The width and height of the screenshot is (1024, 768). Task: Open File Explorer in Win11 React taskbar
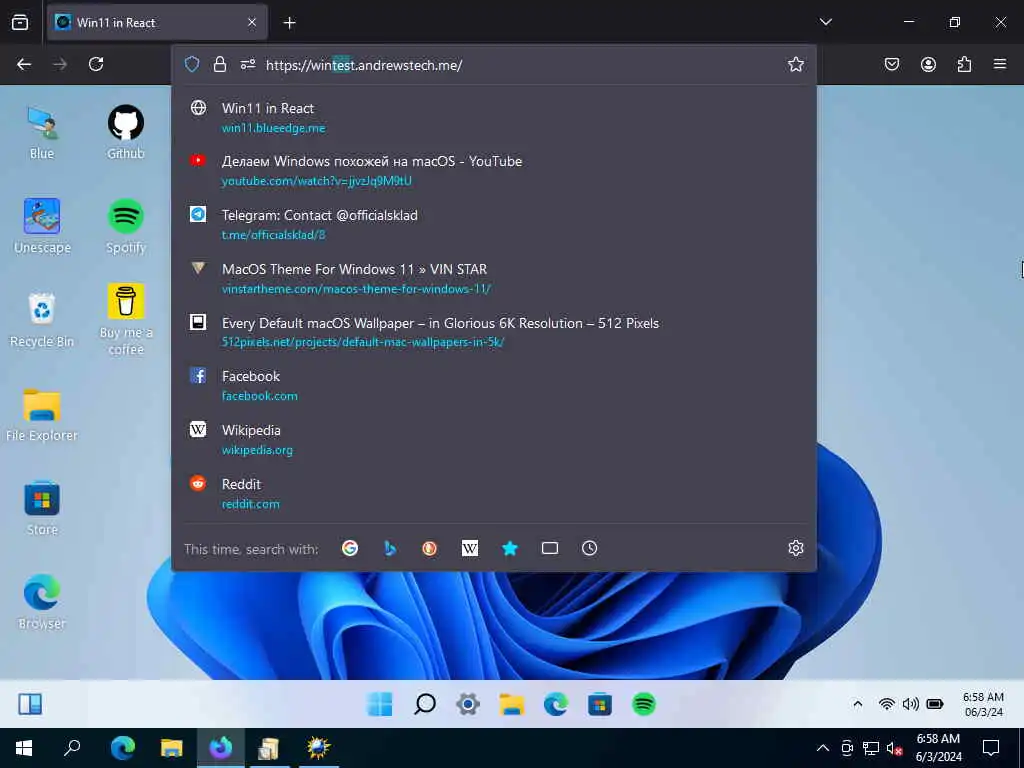coord(512,704)
